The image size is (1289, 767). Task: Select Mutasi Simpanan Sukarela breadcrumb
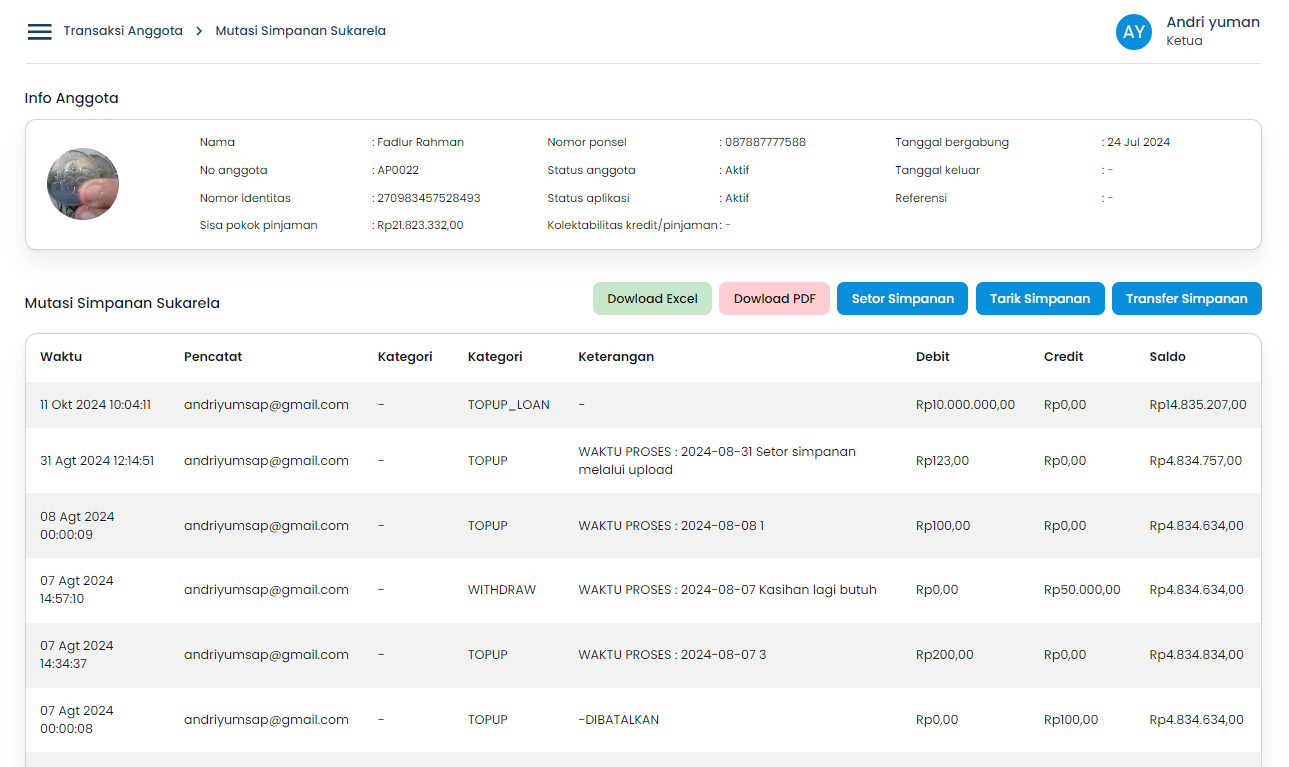[x=300, y=31]
